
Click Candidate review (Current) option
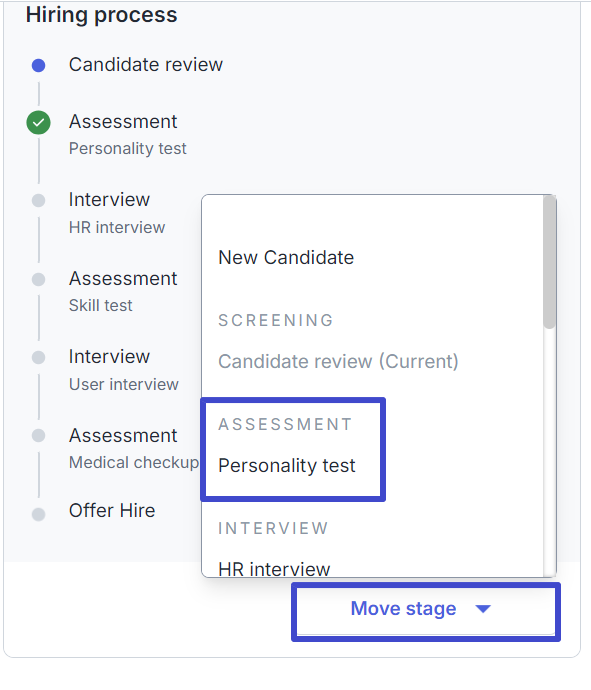pos(338,361)
